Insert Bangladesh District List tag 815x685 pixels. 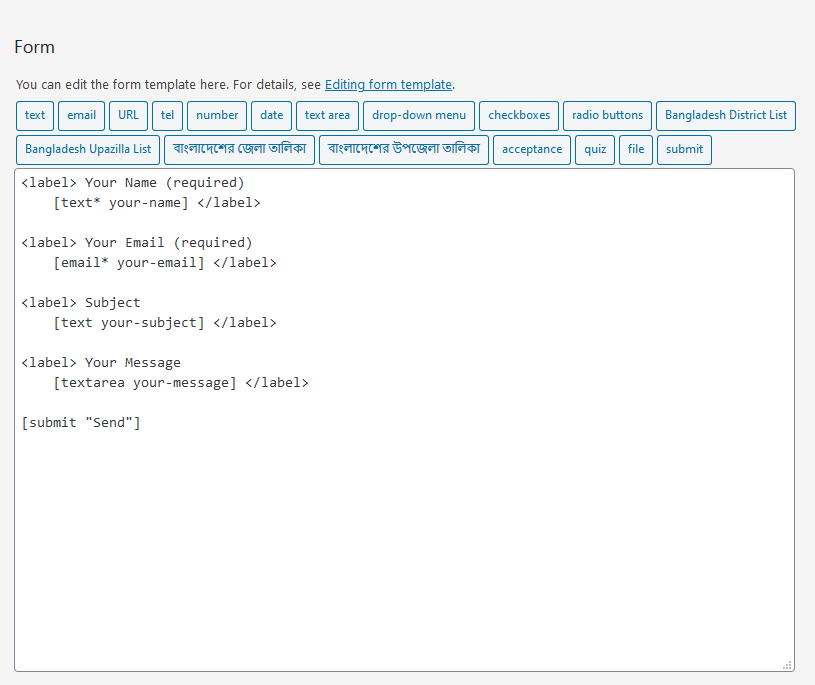point(726,115)
